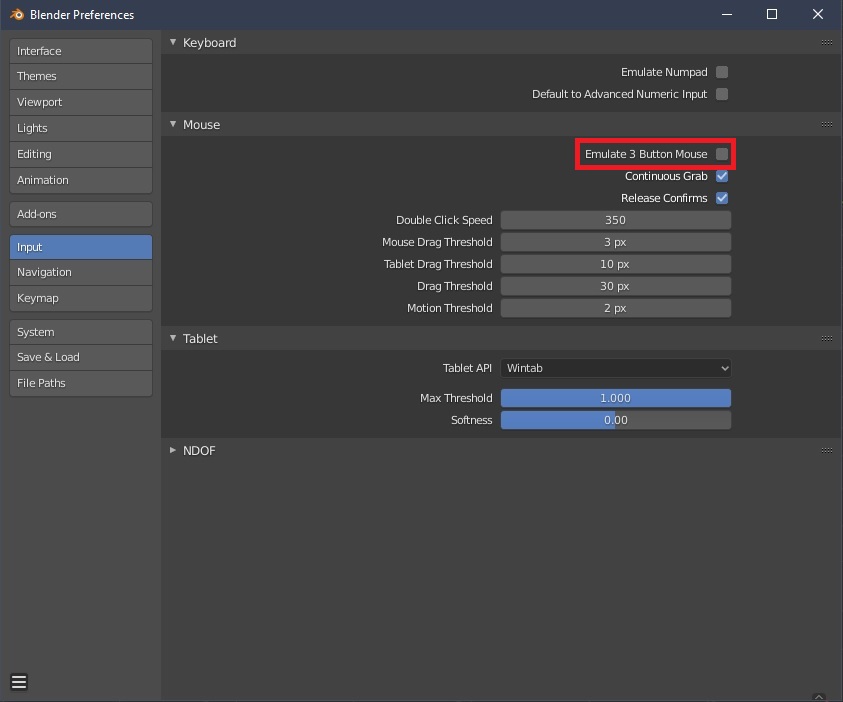Image resolution: width=843 pixels, height=702 pixels.
Task: Uncheck Release Confirms option
Action: pyautogui.click(x=722, y=198)
